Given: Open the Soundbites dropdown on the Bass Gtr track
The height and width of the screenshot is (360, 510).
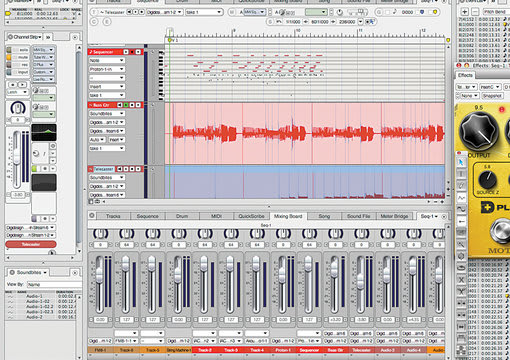Looking at the screenshot, I should (107, 114).
